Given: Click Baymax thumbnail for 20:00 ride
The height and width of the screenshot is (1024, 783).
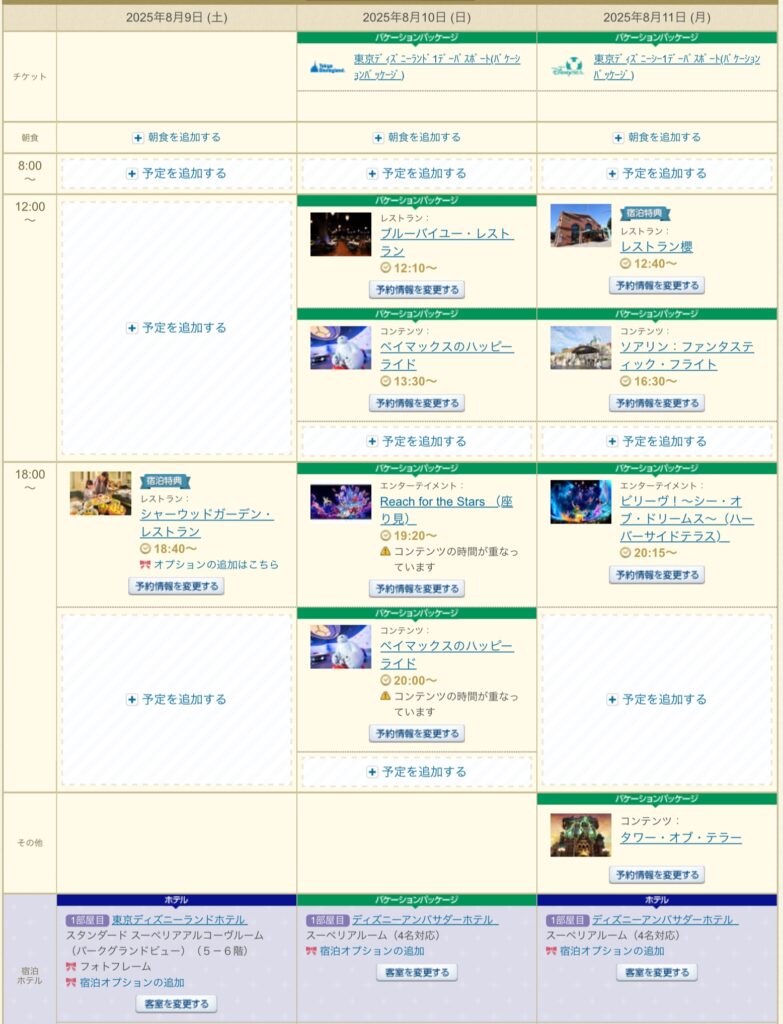Looking at the screenshot, I should click(x=340, y=647).
